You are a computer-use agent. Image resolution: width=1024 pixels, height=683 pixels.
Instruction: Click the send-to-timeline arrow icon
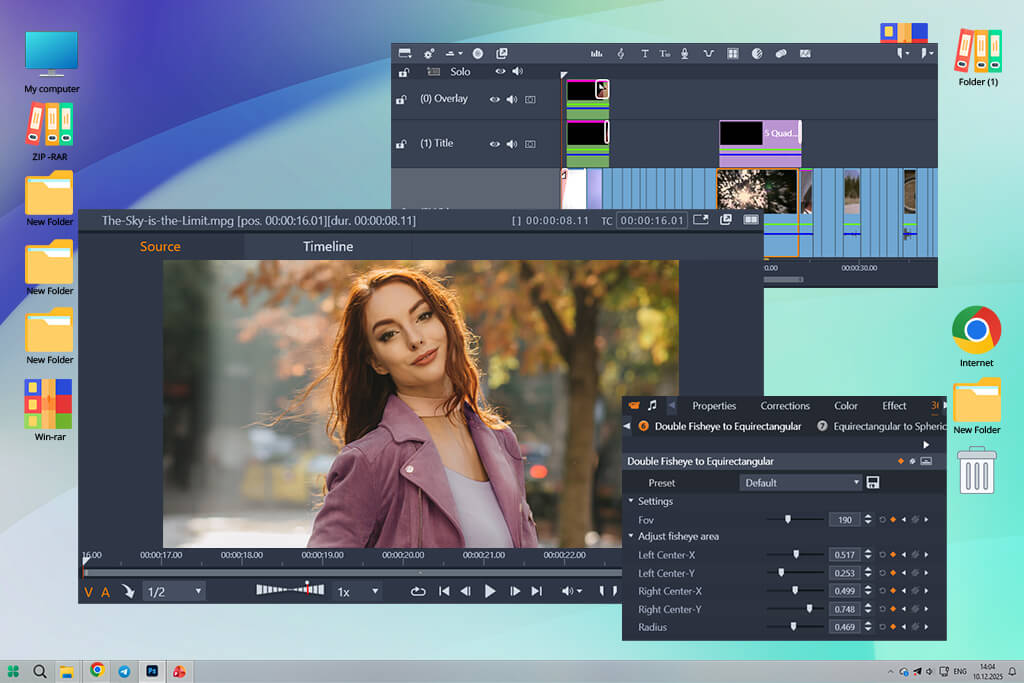pyautogui.click(x=128, y=592)
